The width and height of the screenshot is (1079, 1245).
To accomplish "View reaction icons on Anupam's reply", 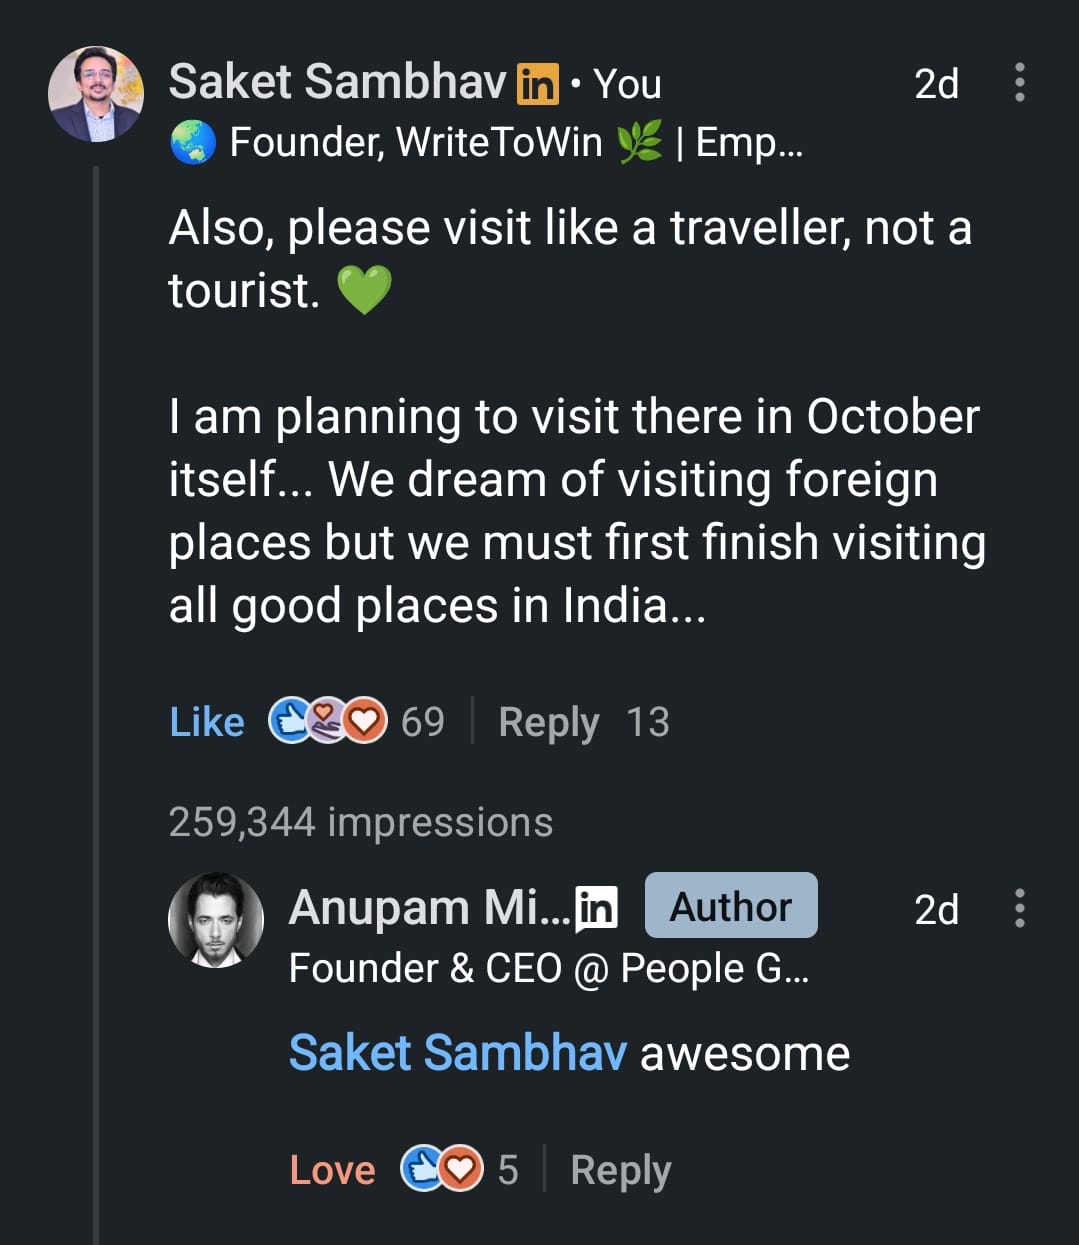I will click(442, 1169).
